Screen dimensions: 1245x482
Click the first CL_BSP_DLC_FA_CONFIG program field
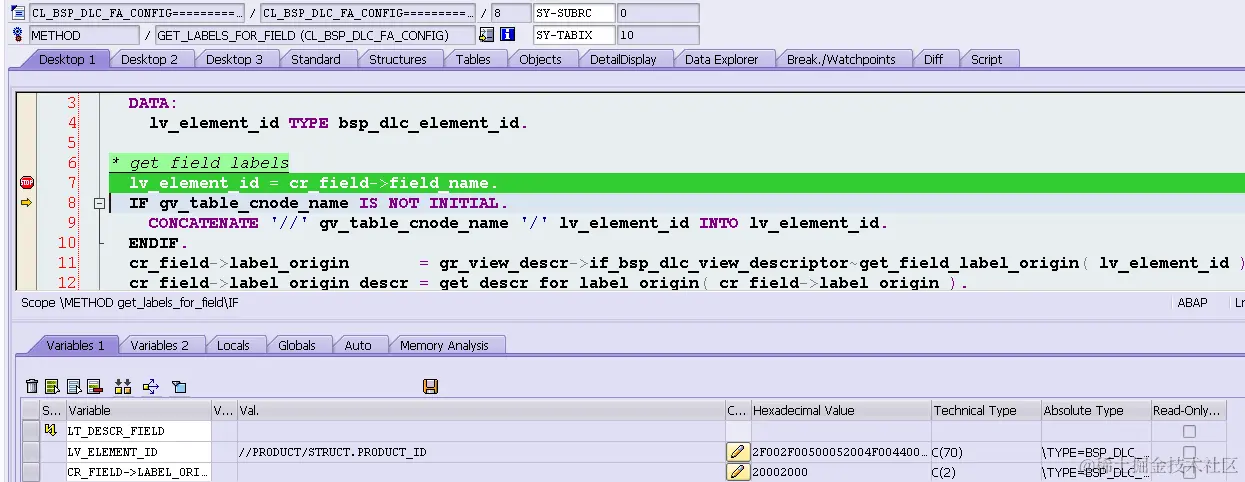137,13
